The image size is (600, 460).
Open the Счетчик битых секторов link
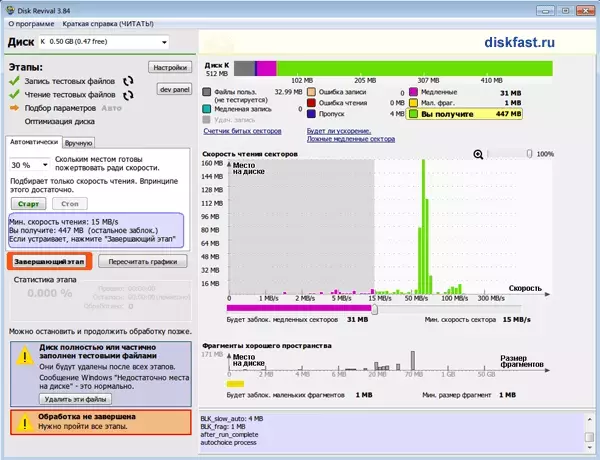click(x=242, y=131)
